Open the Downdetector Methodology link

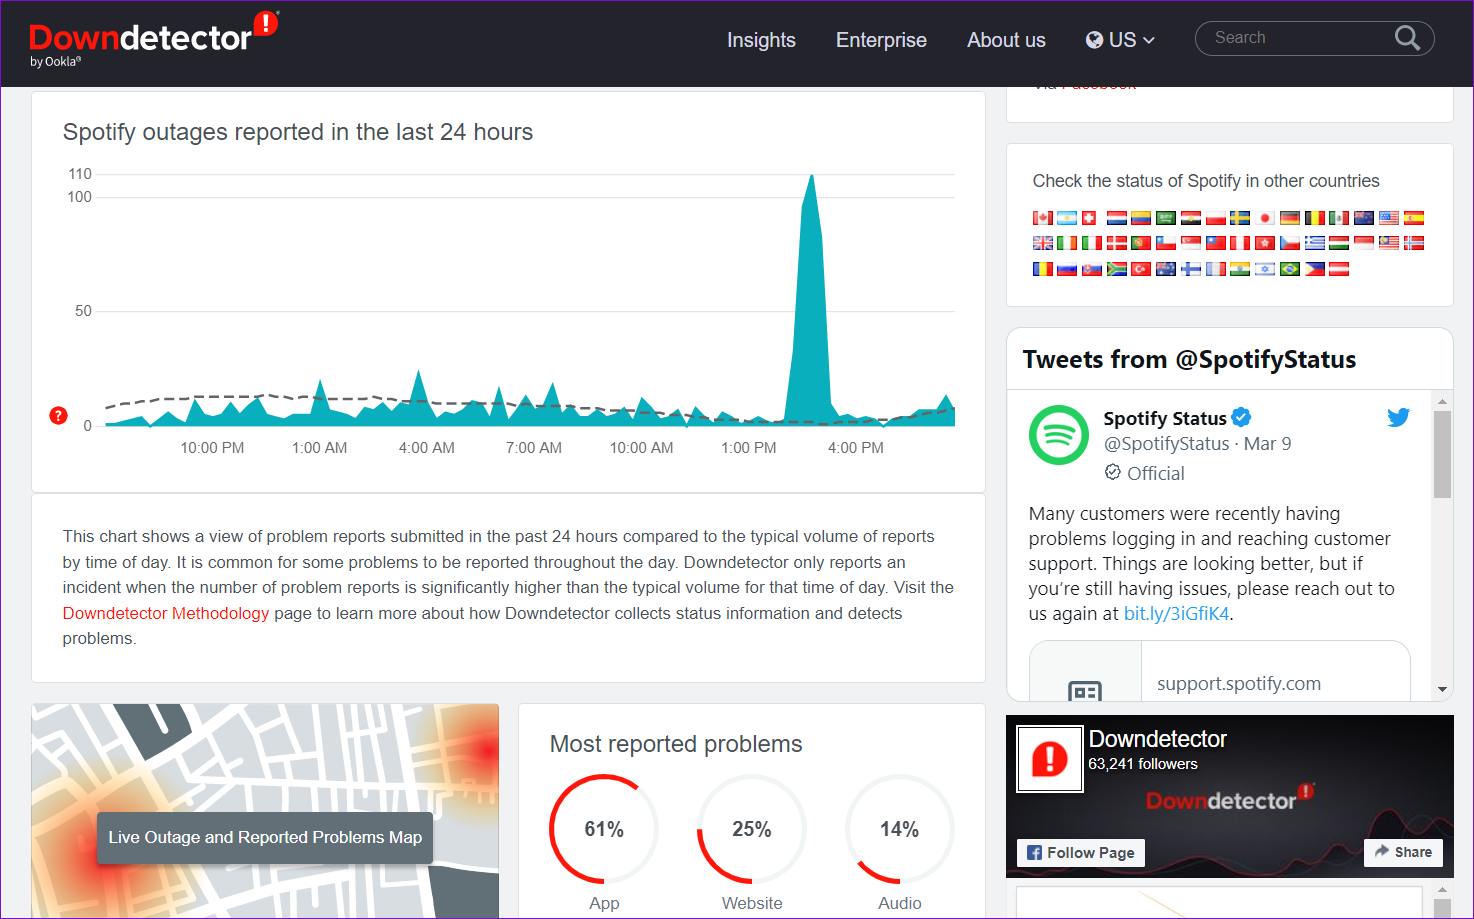166,613
